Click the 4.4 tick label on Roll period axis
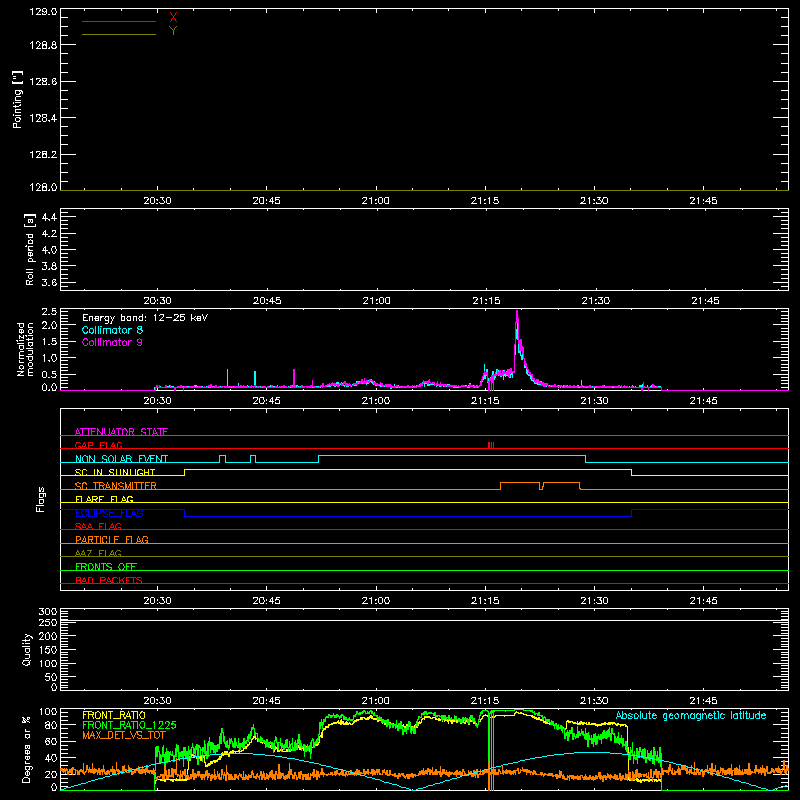Viewport: 800px width, 800px height. click(49, 217)
